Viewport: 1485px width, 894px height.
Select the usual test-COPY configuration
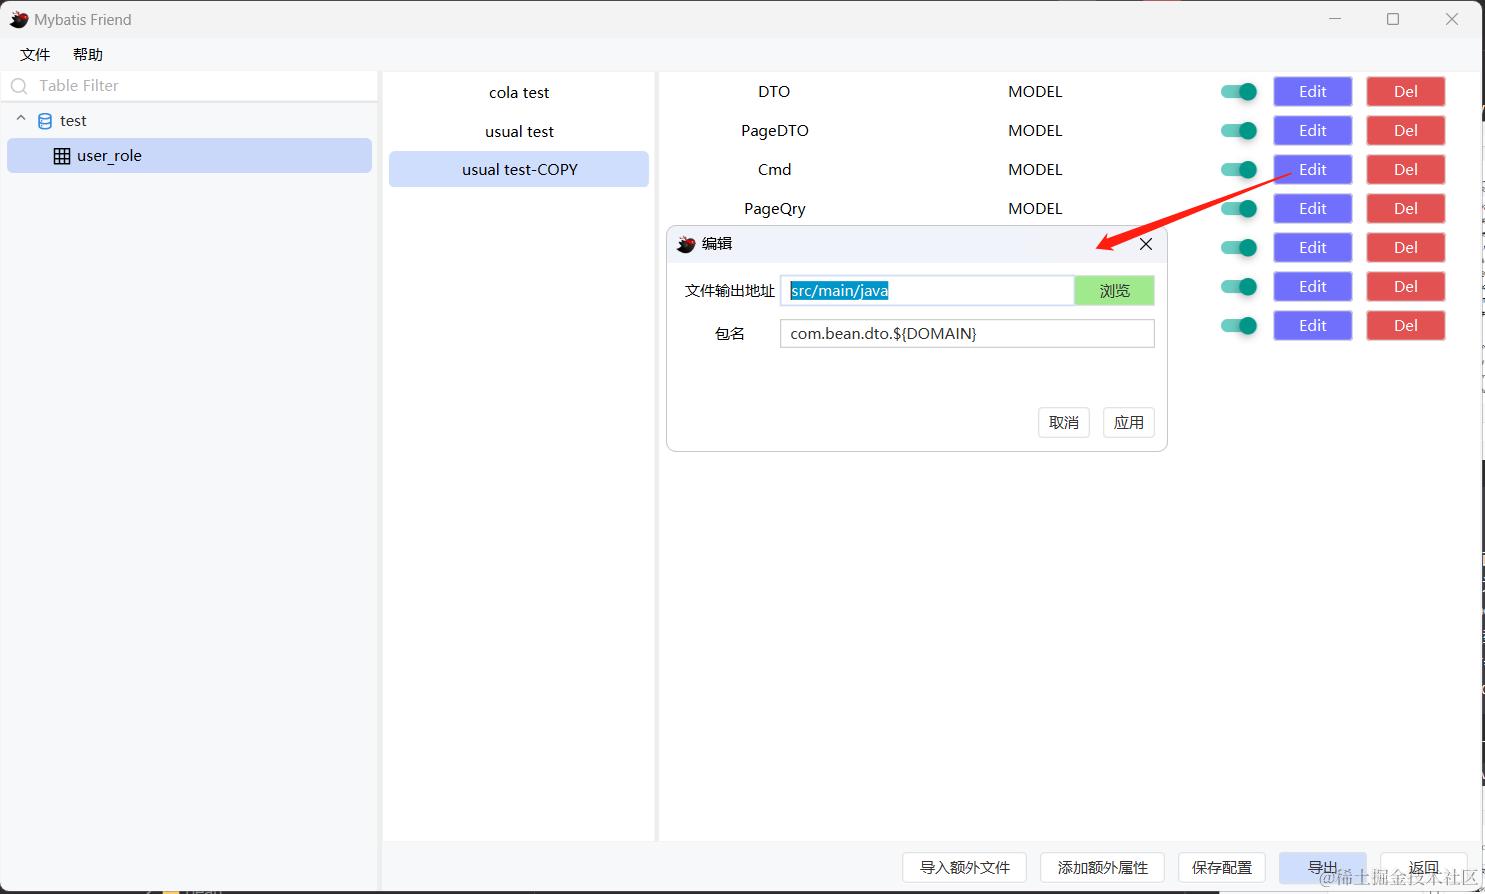pyautogui.click(x=519, y=170)
